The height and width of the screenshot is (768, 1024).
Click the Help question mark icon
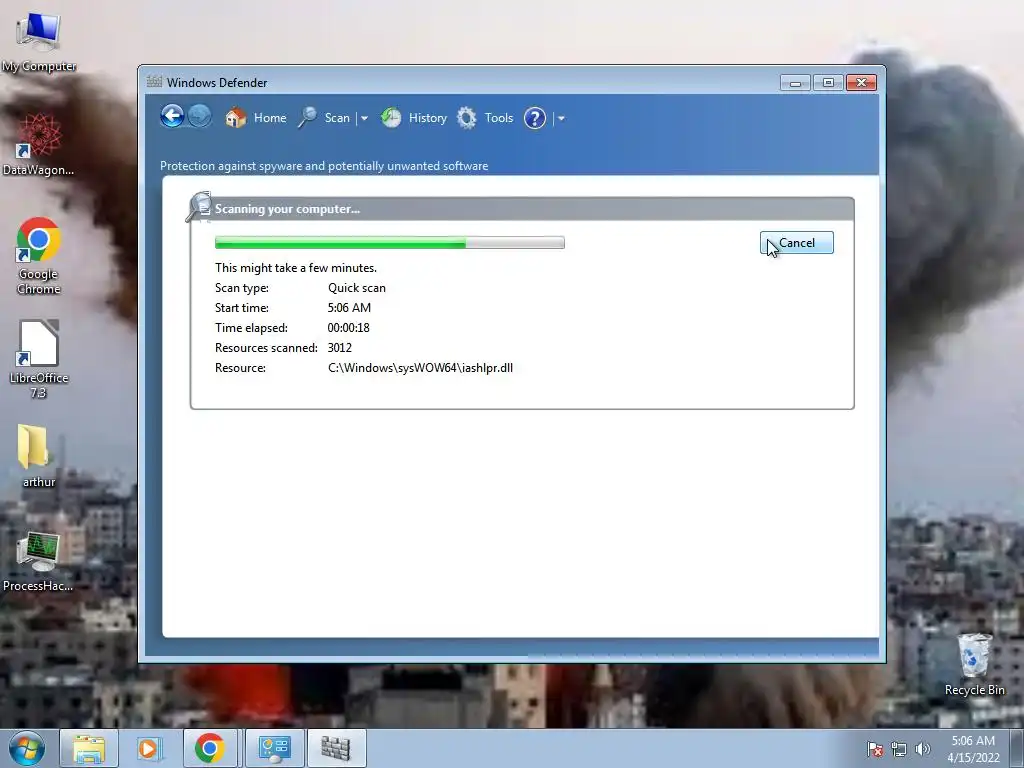coord(535,118)
